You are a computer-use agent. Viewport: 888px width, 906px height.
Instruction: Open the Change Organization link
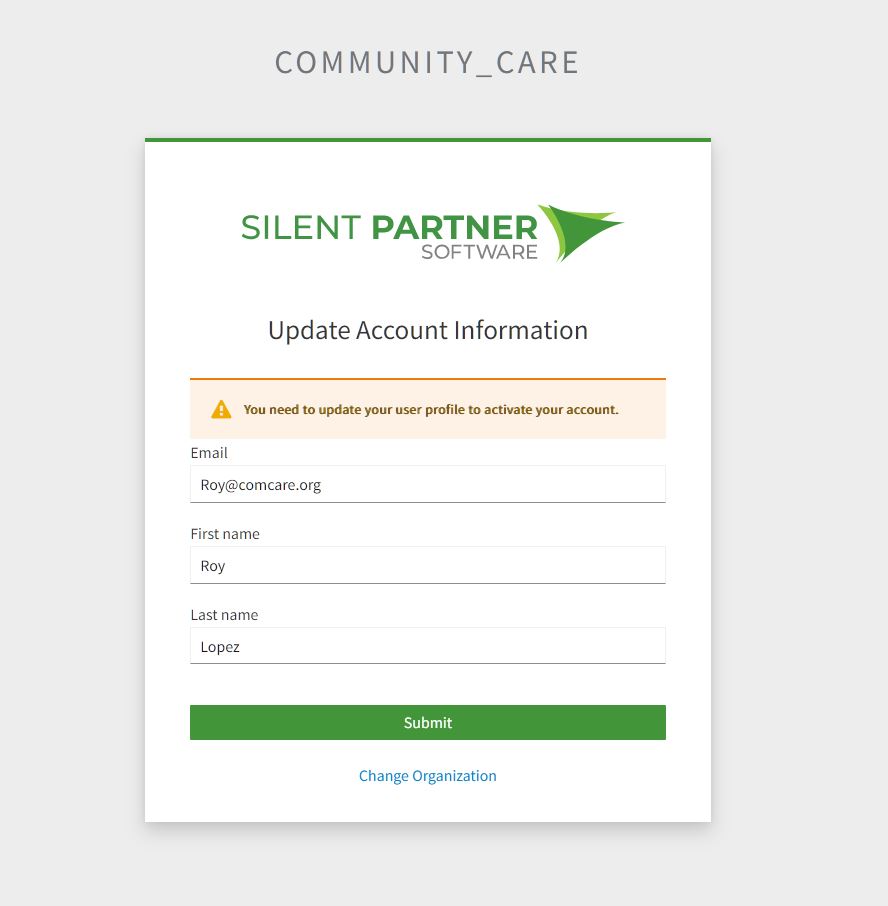[428, 775]
